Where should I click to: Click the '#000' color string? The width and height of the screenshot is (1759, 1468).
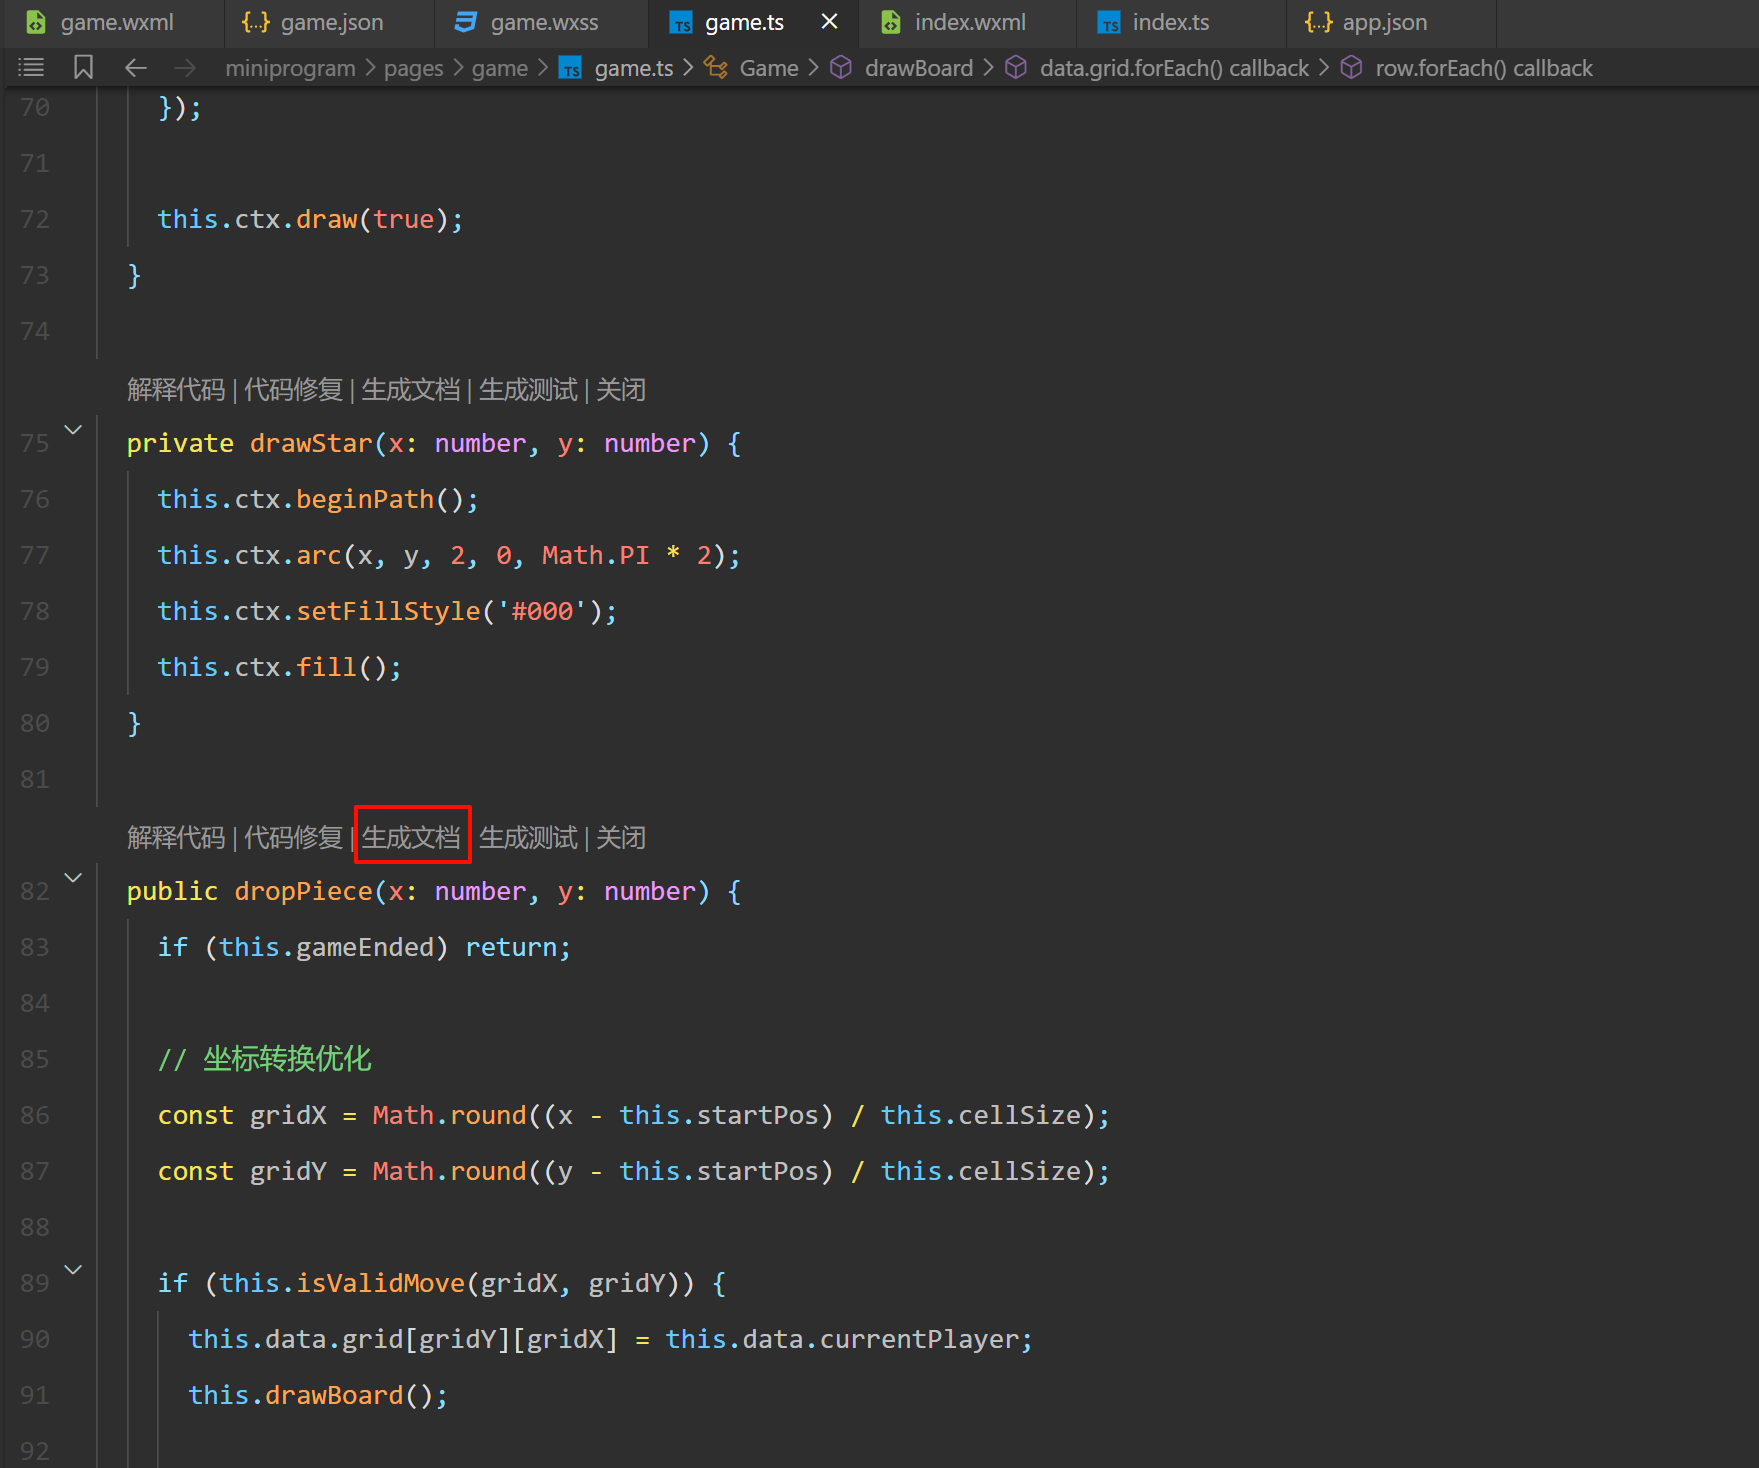click(x=542, y=611)
